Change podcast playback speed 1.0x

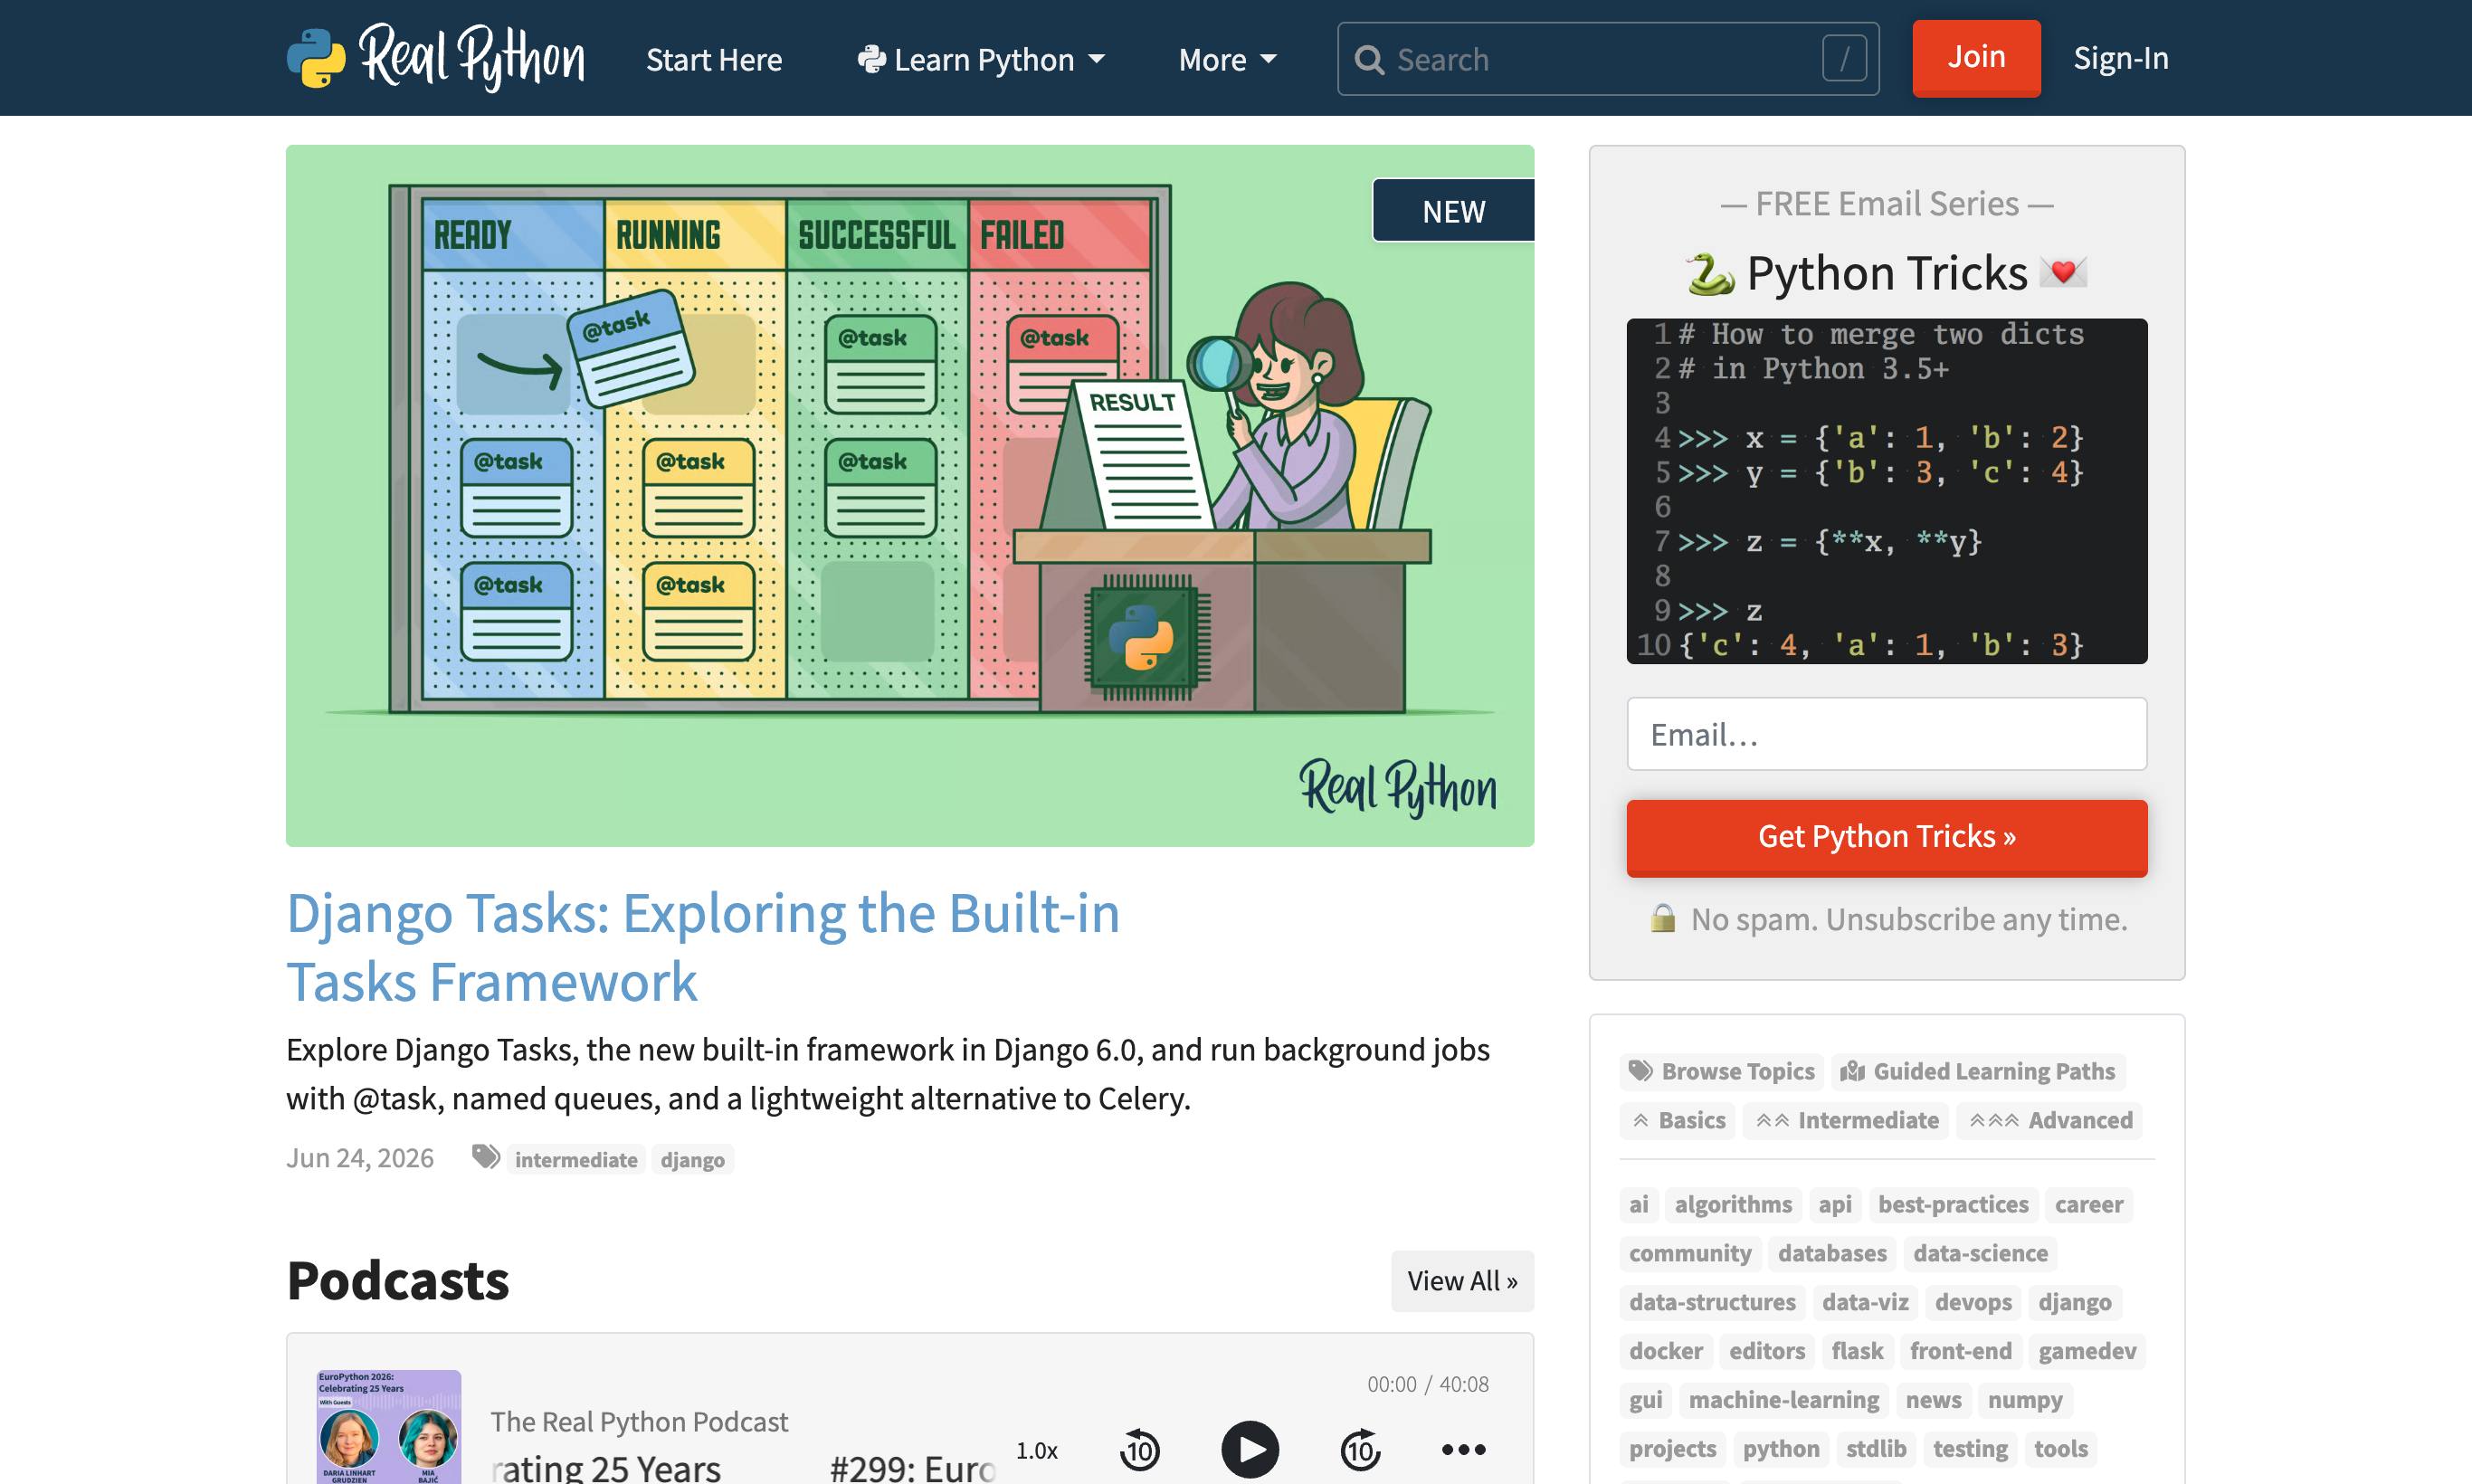tap(1037, 1450)
